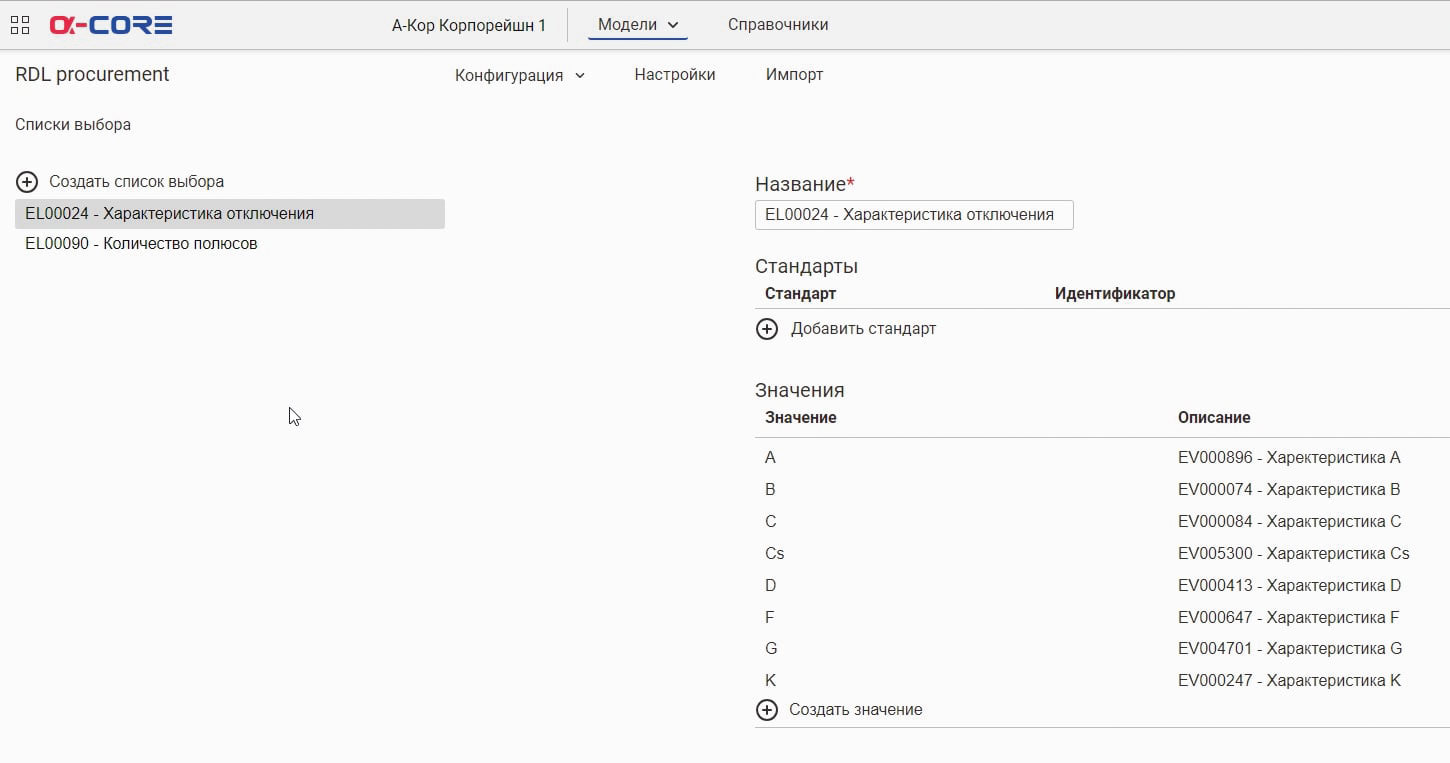Select the value row A
1450x763 pixels.
coord(1102,458)
